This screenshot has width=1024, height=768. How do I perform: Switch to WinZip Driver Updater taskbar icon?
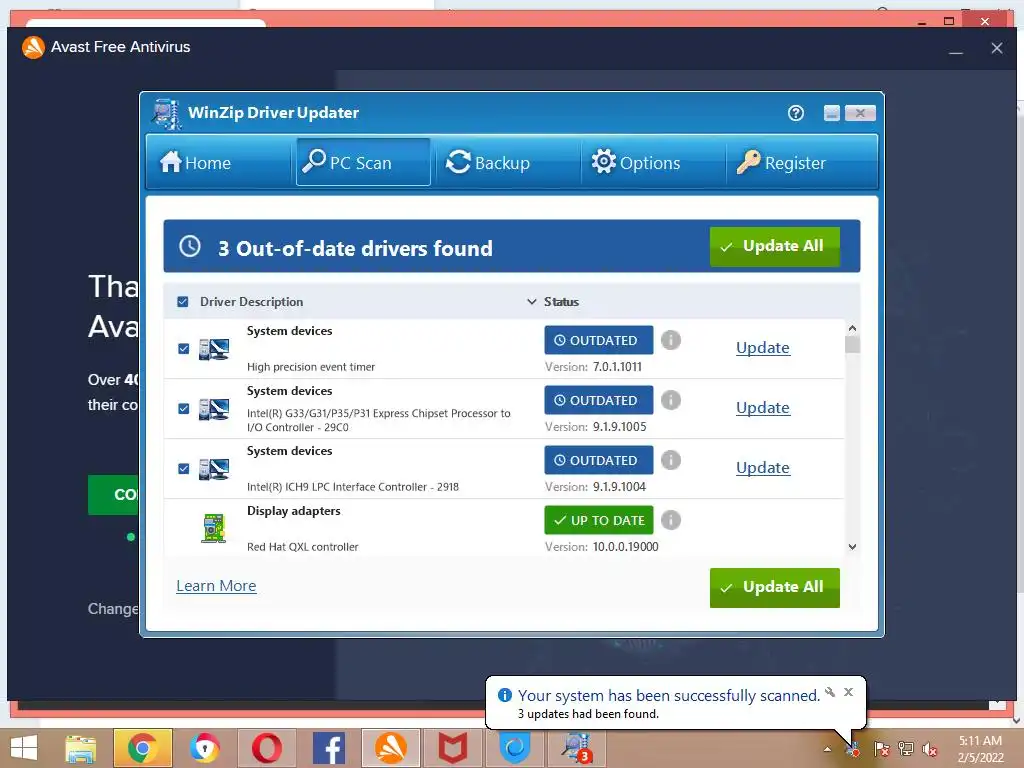(577, 748)
